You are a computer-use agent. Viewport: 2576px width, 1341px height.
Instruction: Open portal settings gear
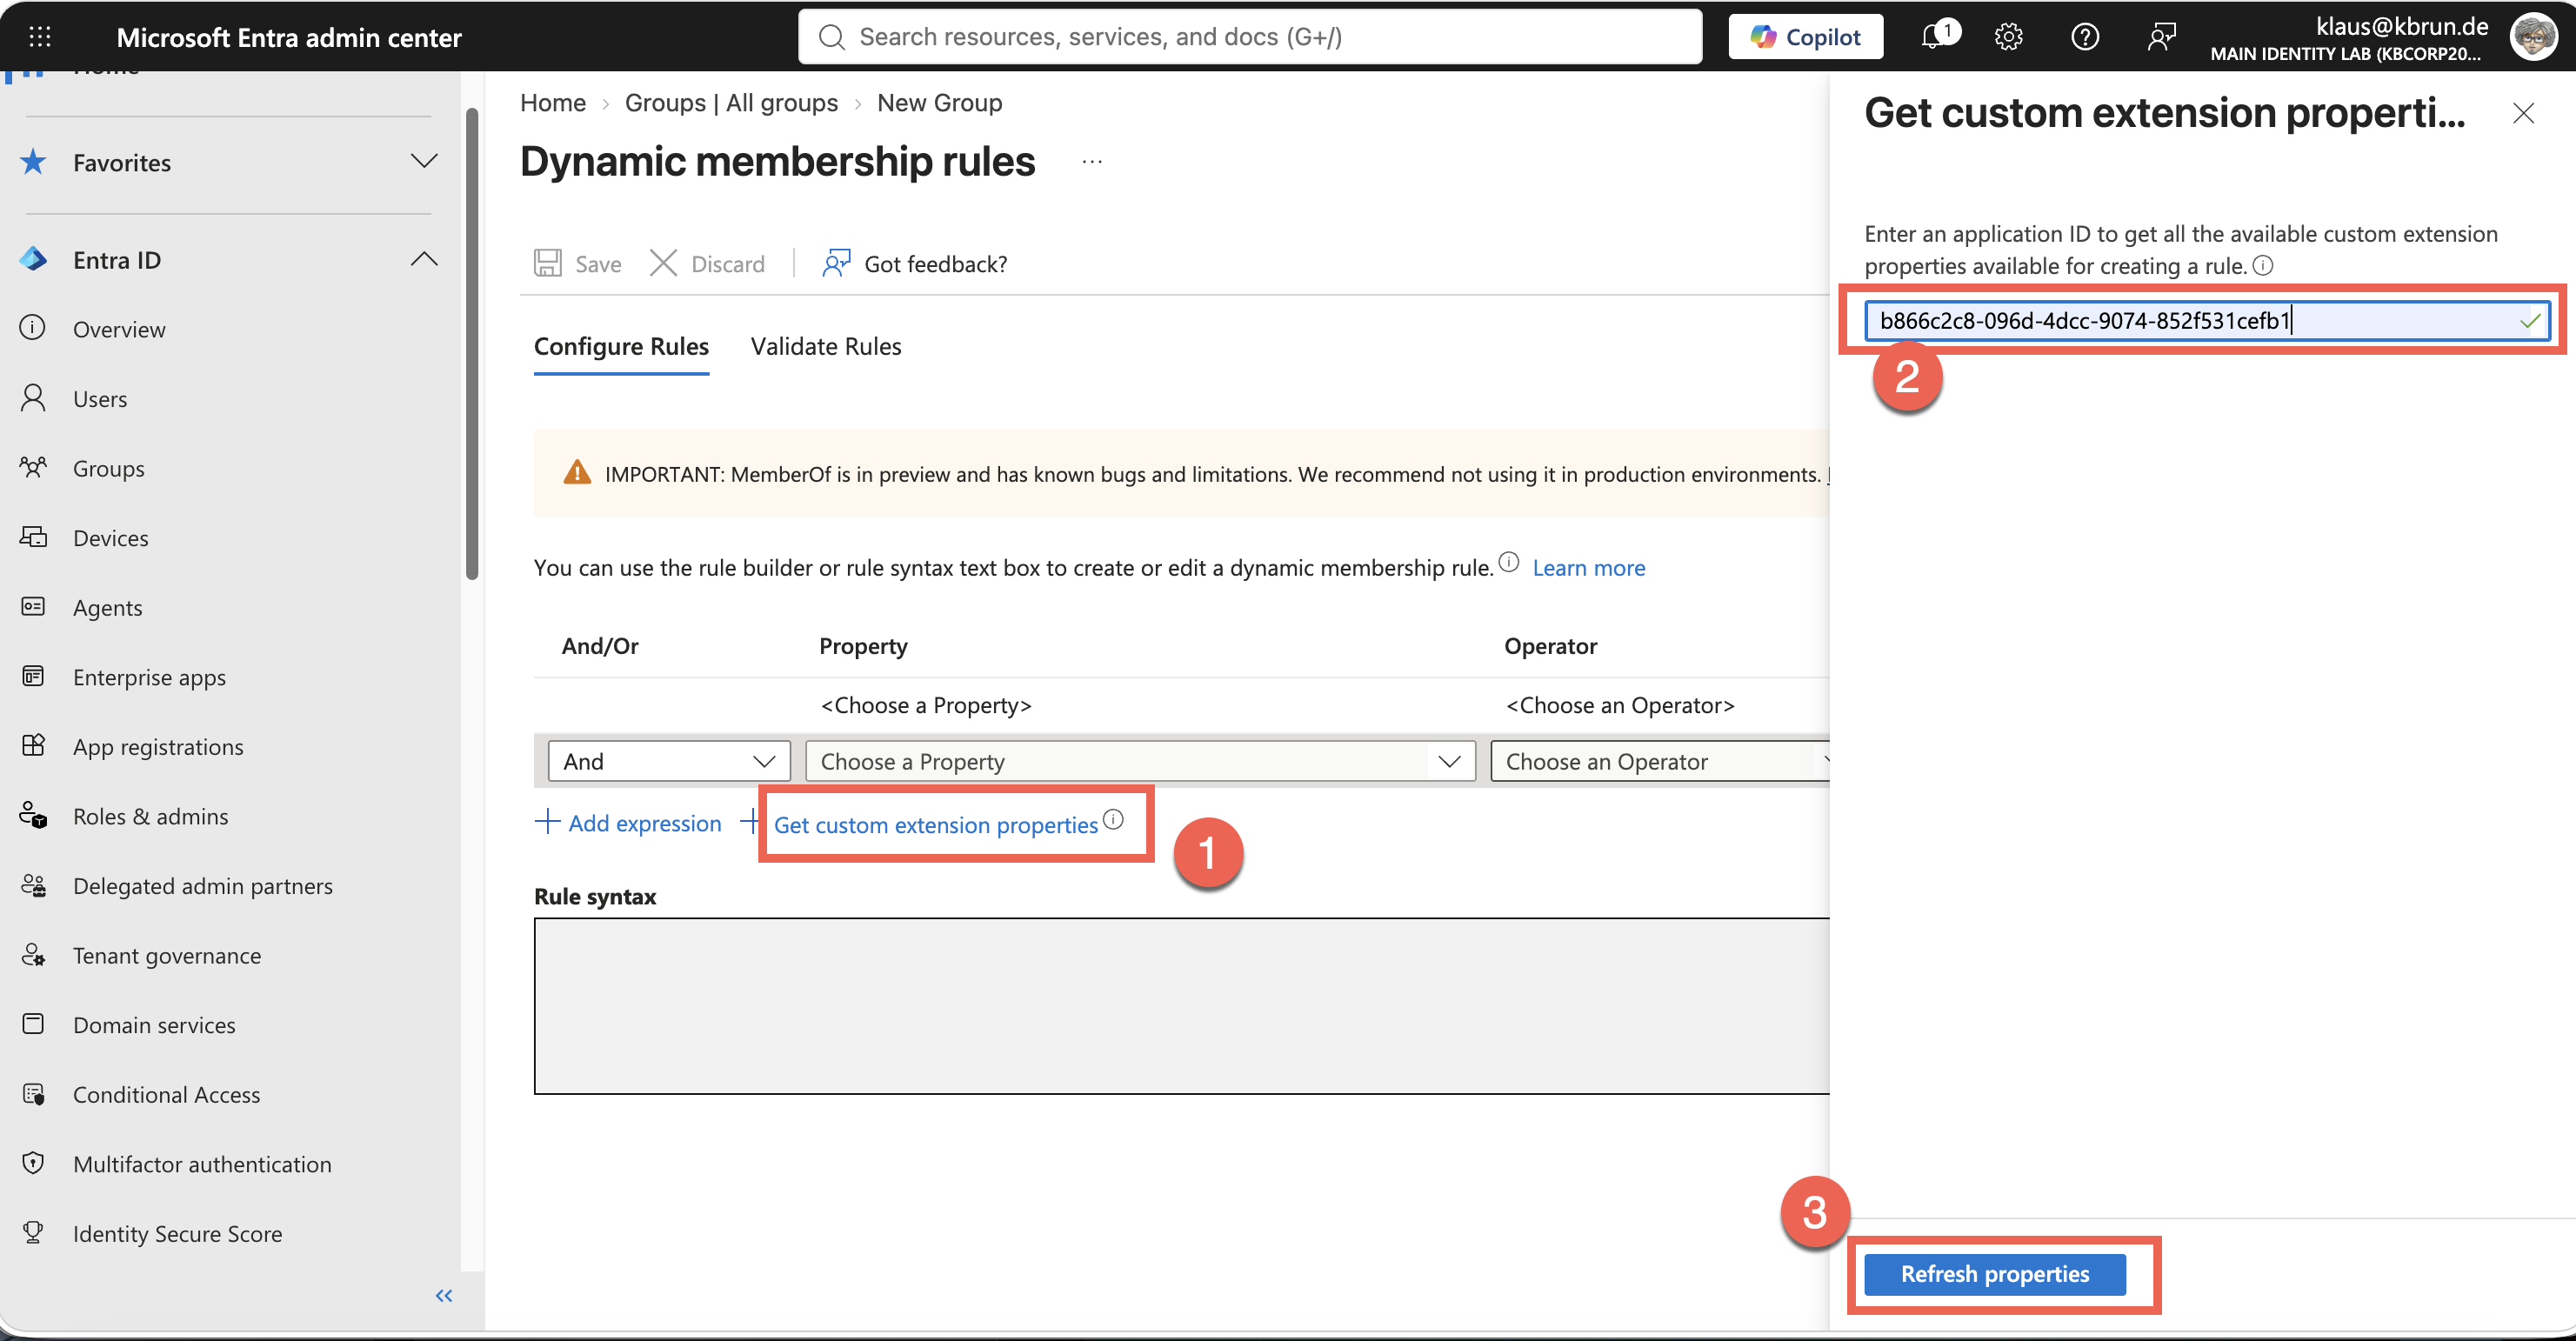[x=2008, y=37]
